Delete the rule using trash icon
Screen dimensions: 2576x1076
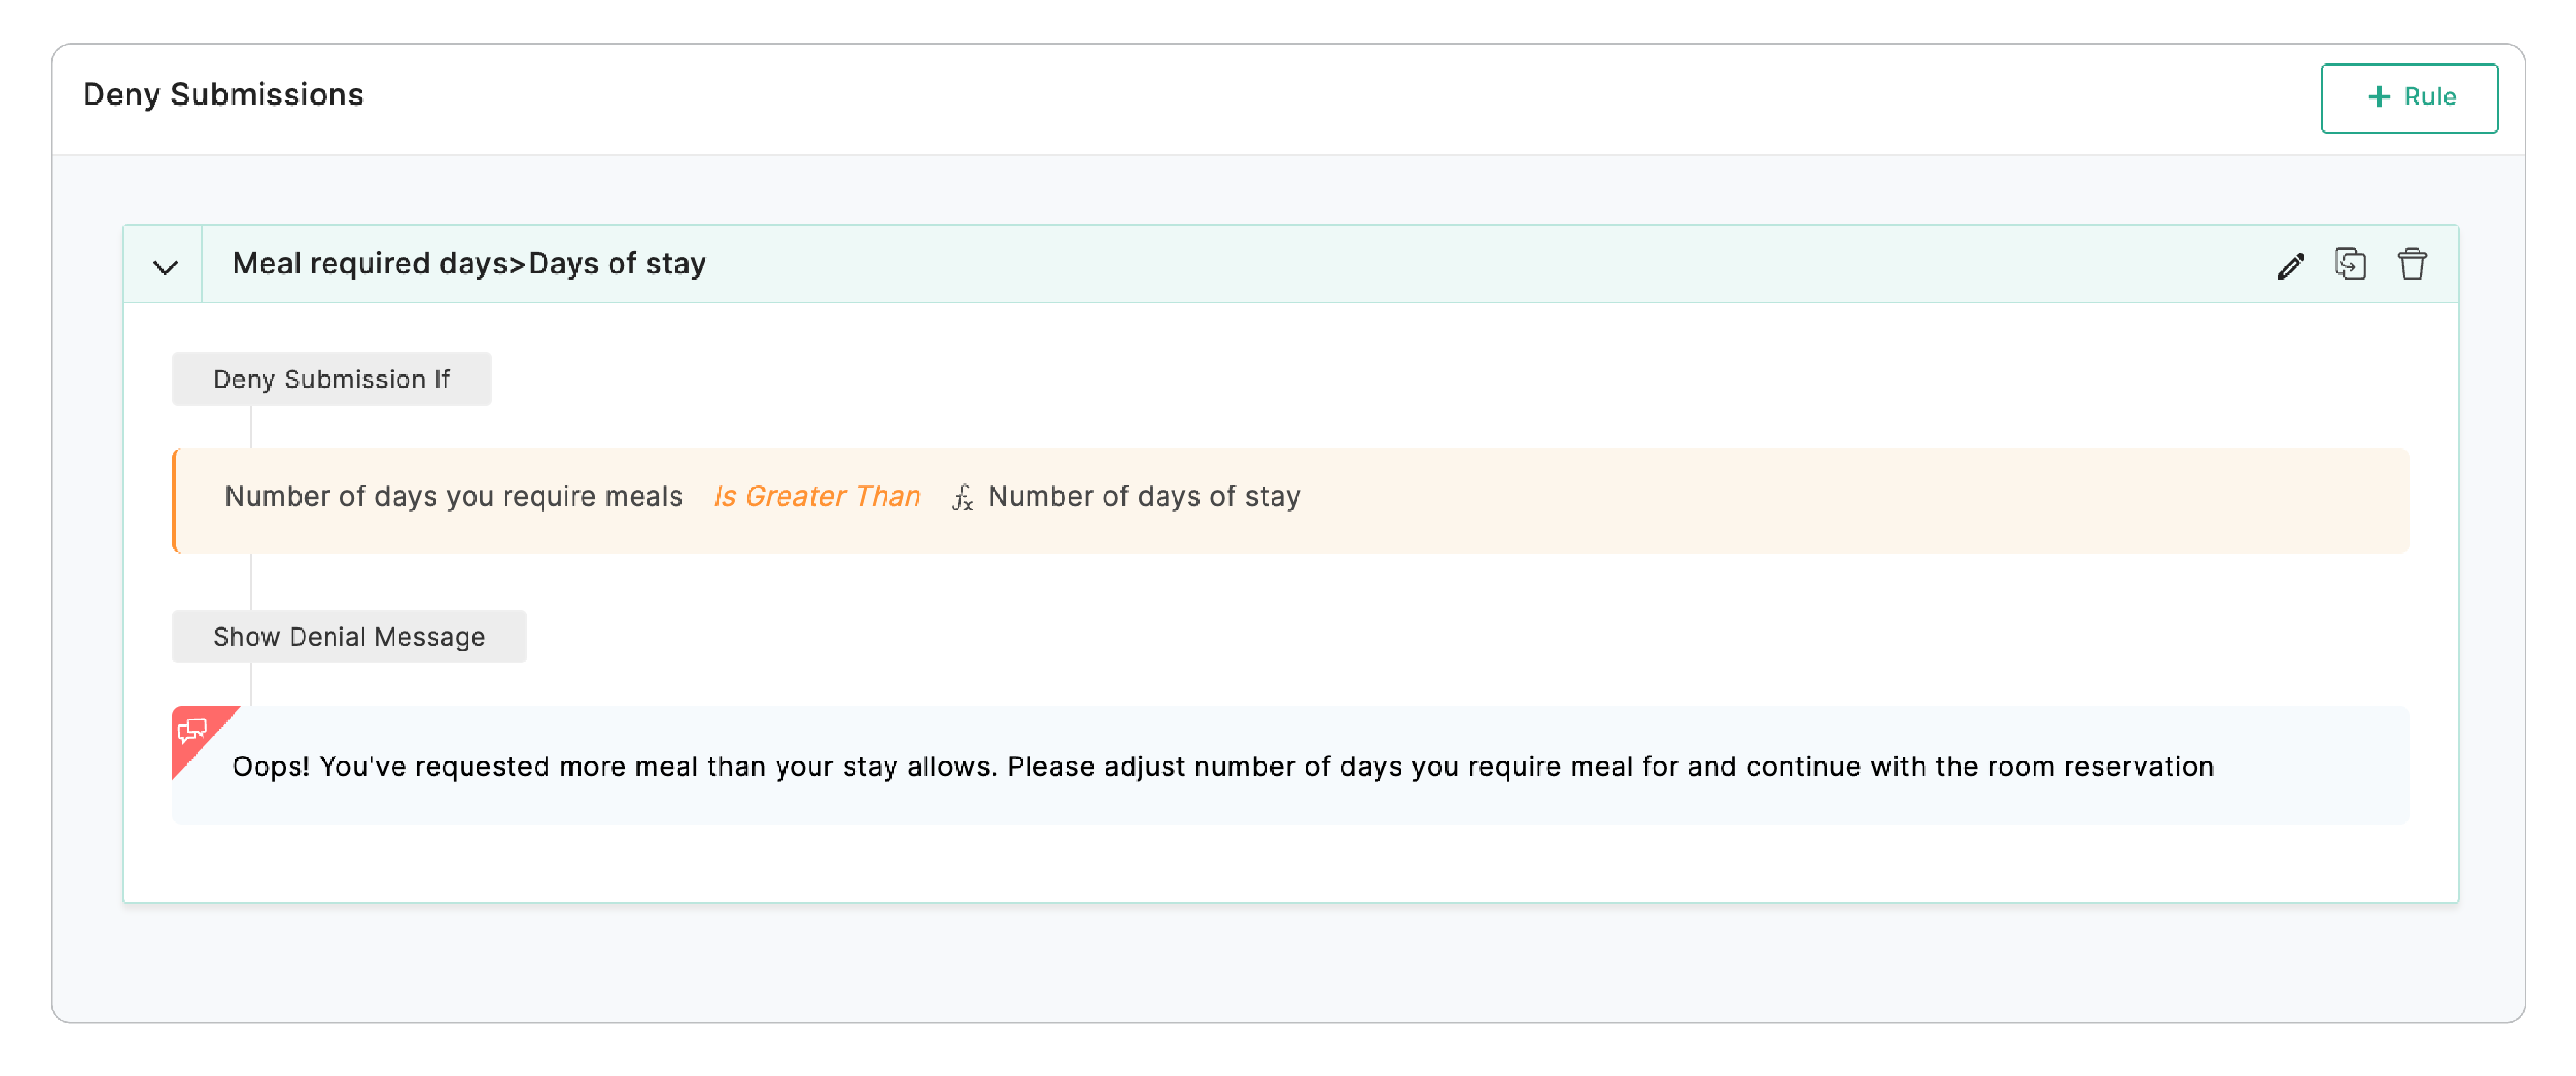(x=2411, y=264)
